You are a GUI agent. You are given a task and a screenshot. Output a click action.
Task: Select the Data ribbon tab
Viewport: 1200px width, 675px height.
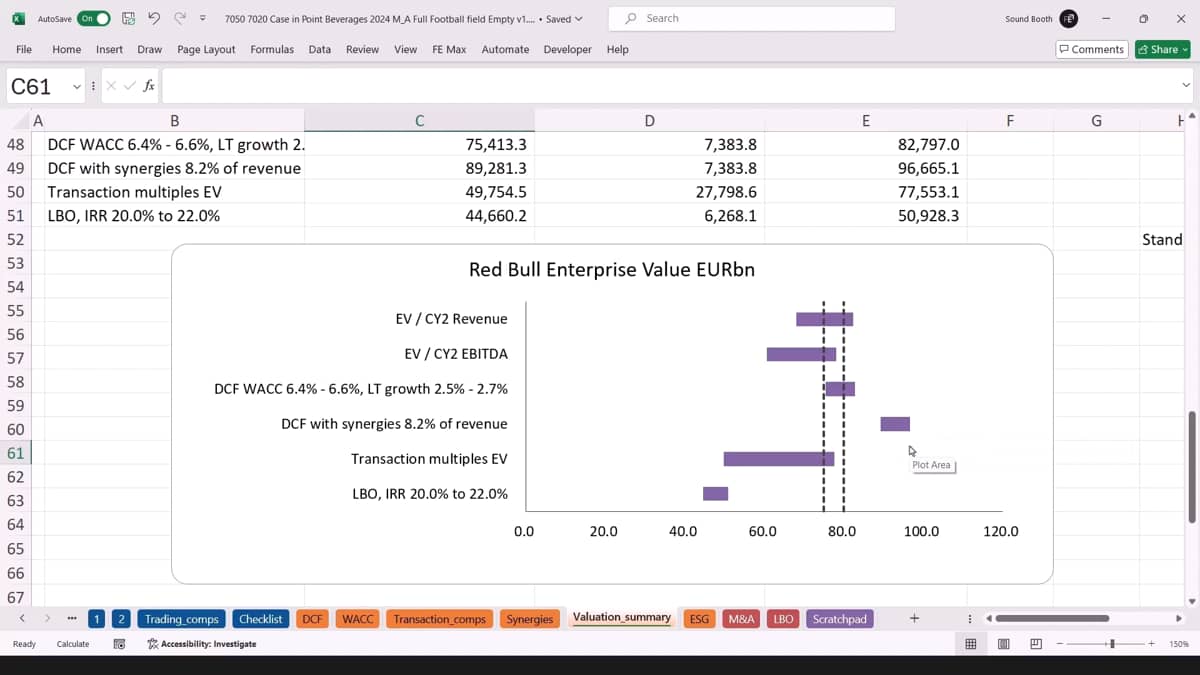pos(320,49)
